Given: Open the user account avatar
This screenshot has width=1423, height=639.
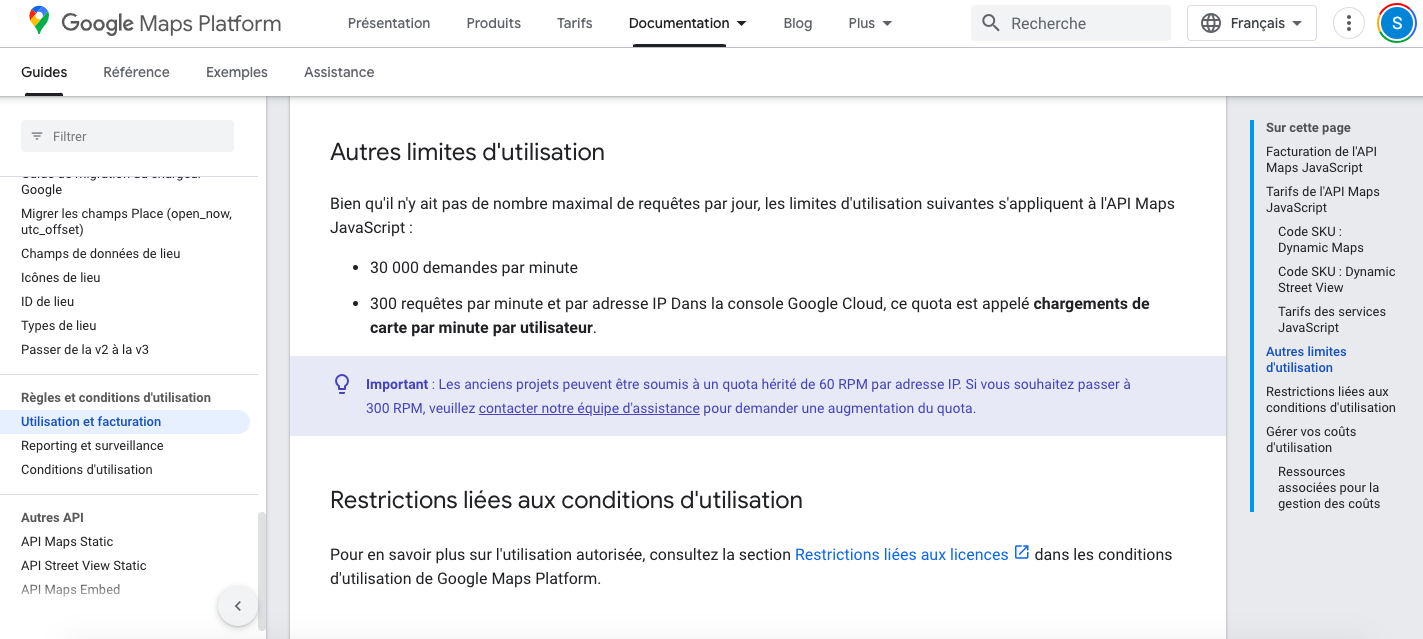Looking at the screenshot, I should pos(1396,23).
